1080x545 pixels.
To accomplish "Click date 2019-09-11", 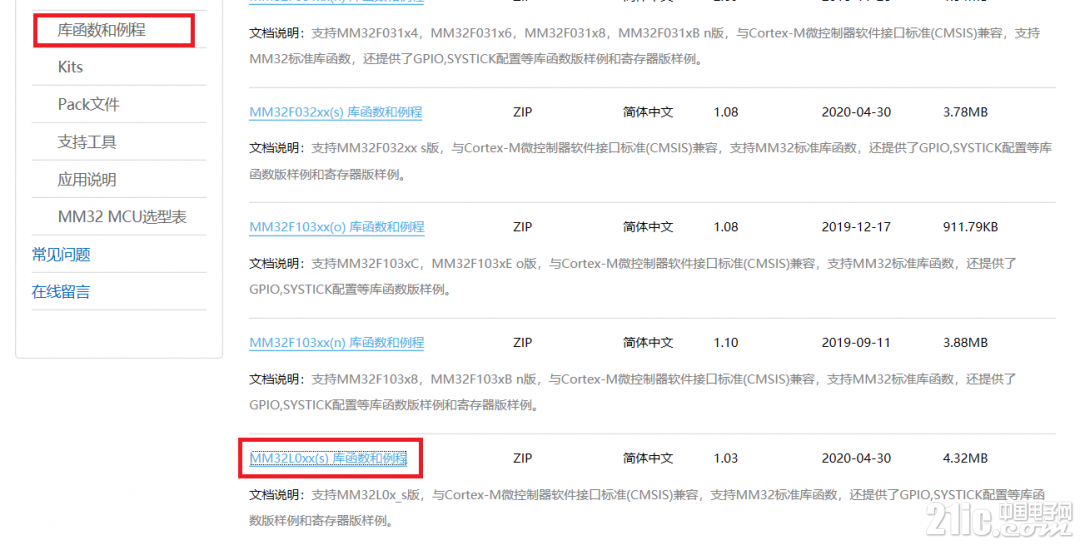I will 856,342.
